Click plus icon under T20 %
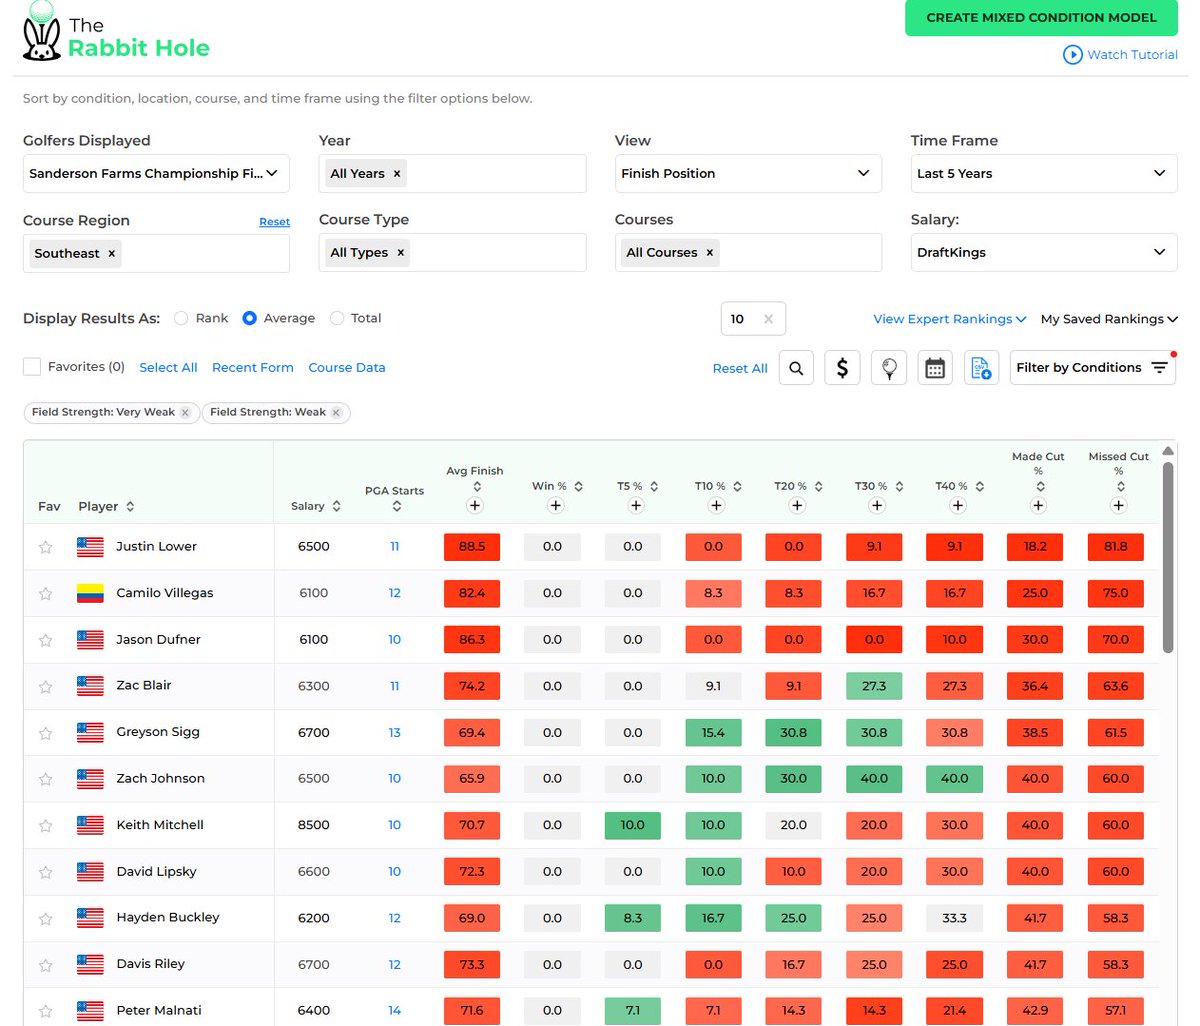This screenshot has height=1026, width=1200. click(x=797, y=506)
